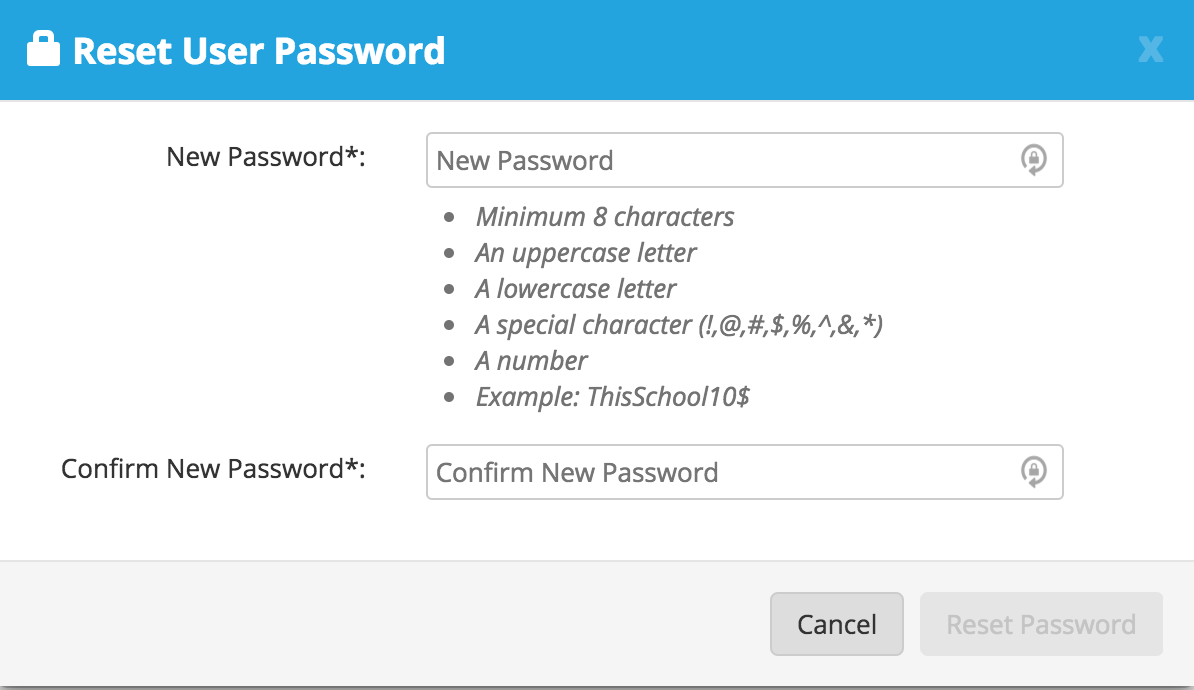
Task: Click the 'A lowercase letter' requirement
Action: (x=576, y=289)
